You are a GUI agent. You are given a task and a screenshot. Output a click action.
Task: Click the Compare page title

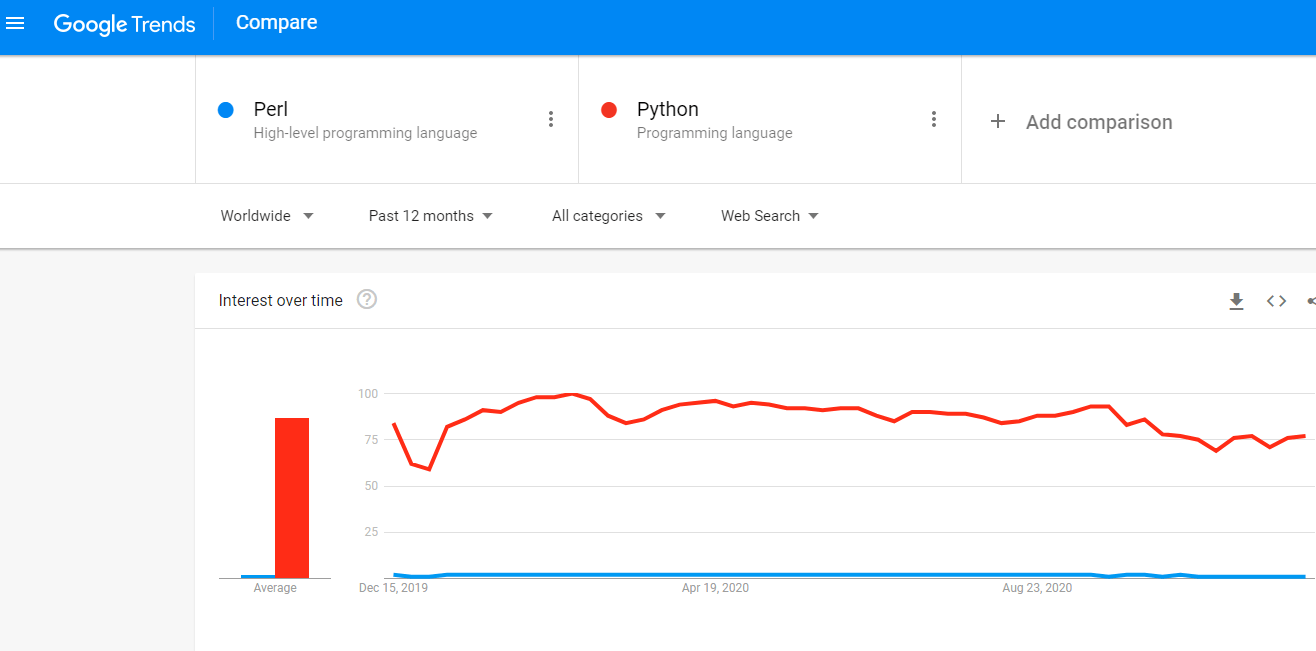(276, 23)
